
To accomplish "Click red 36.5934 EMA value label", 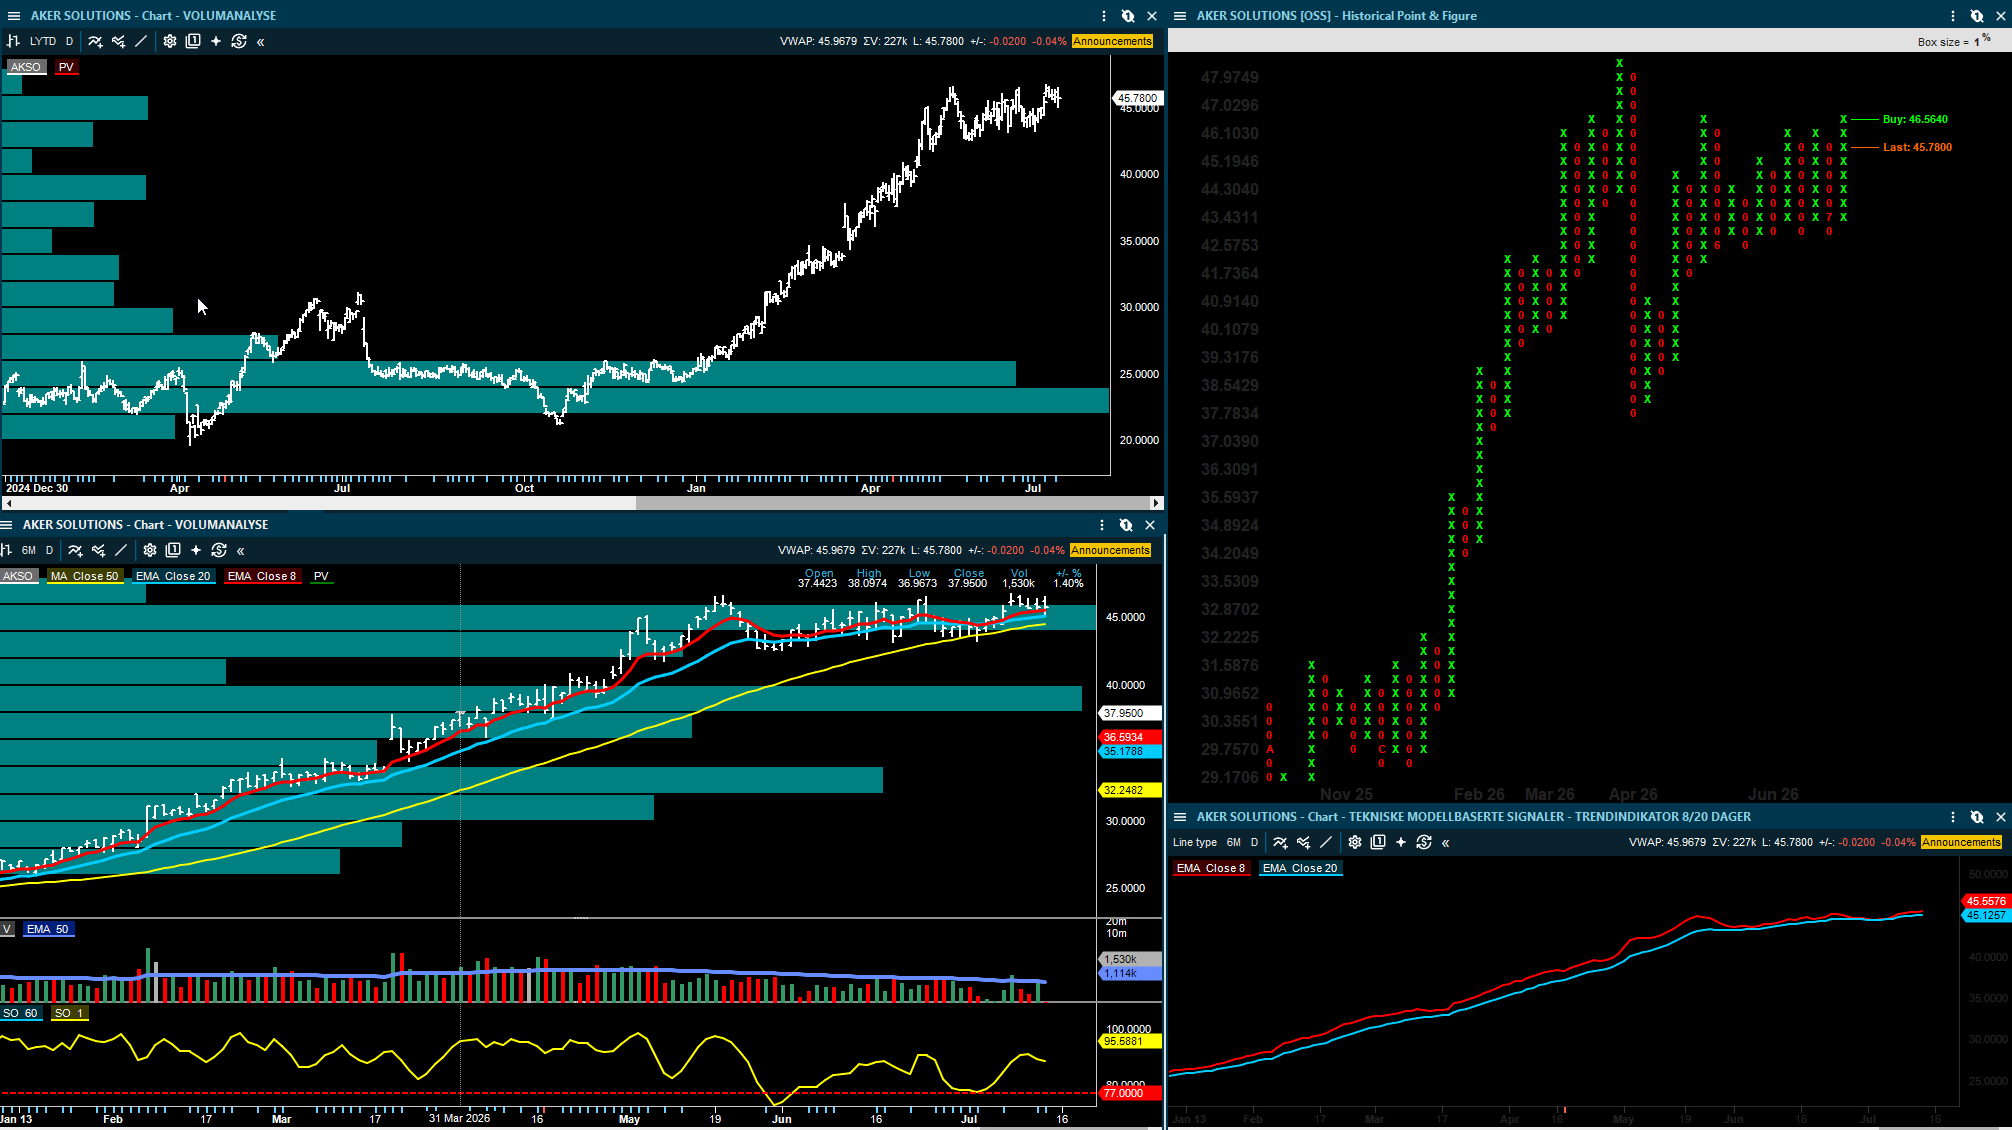I will pos(1130,737).
